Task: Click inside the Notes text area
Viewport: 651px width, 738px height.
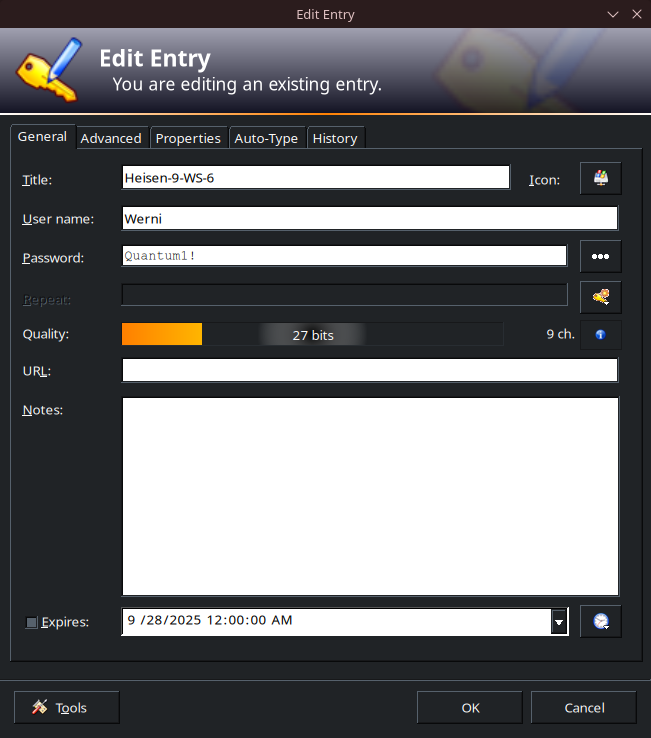Action: pos(369,496)
